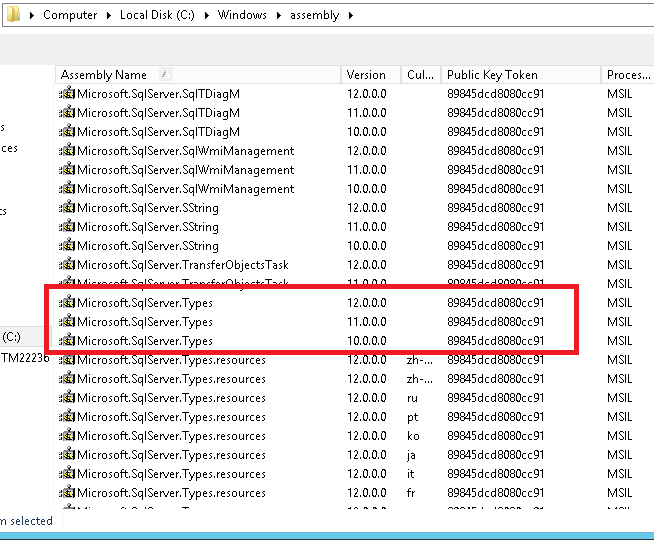Click icon of SqlTDiagM version 11.0.0.0 row
The height and width of the screenshot is (540, 654).
tap(67, 112)
